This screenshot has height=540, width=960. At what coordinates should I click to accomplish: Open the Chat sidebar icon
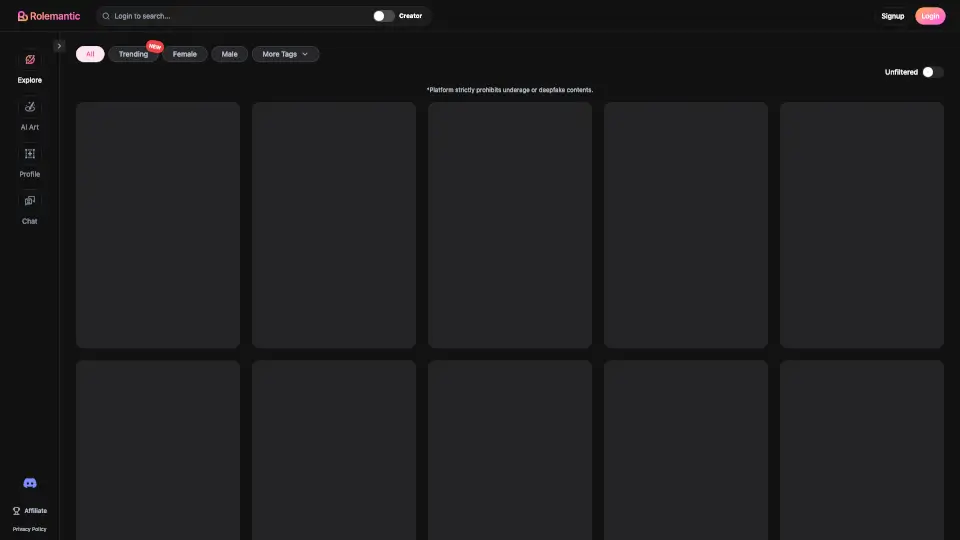coord(30,201)
